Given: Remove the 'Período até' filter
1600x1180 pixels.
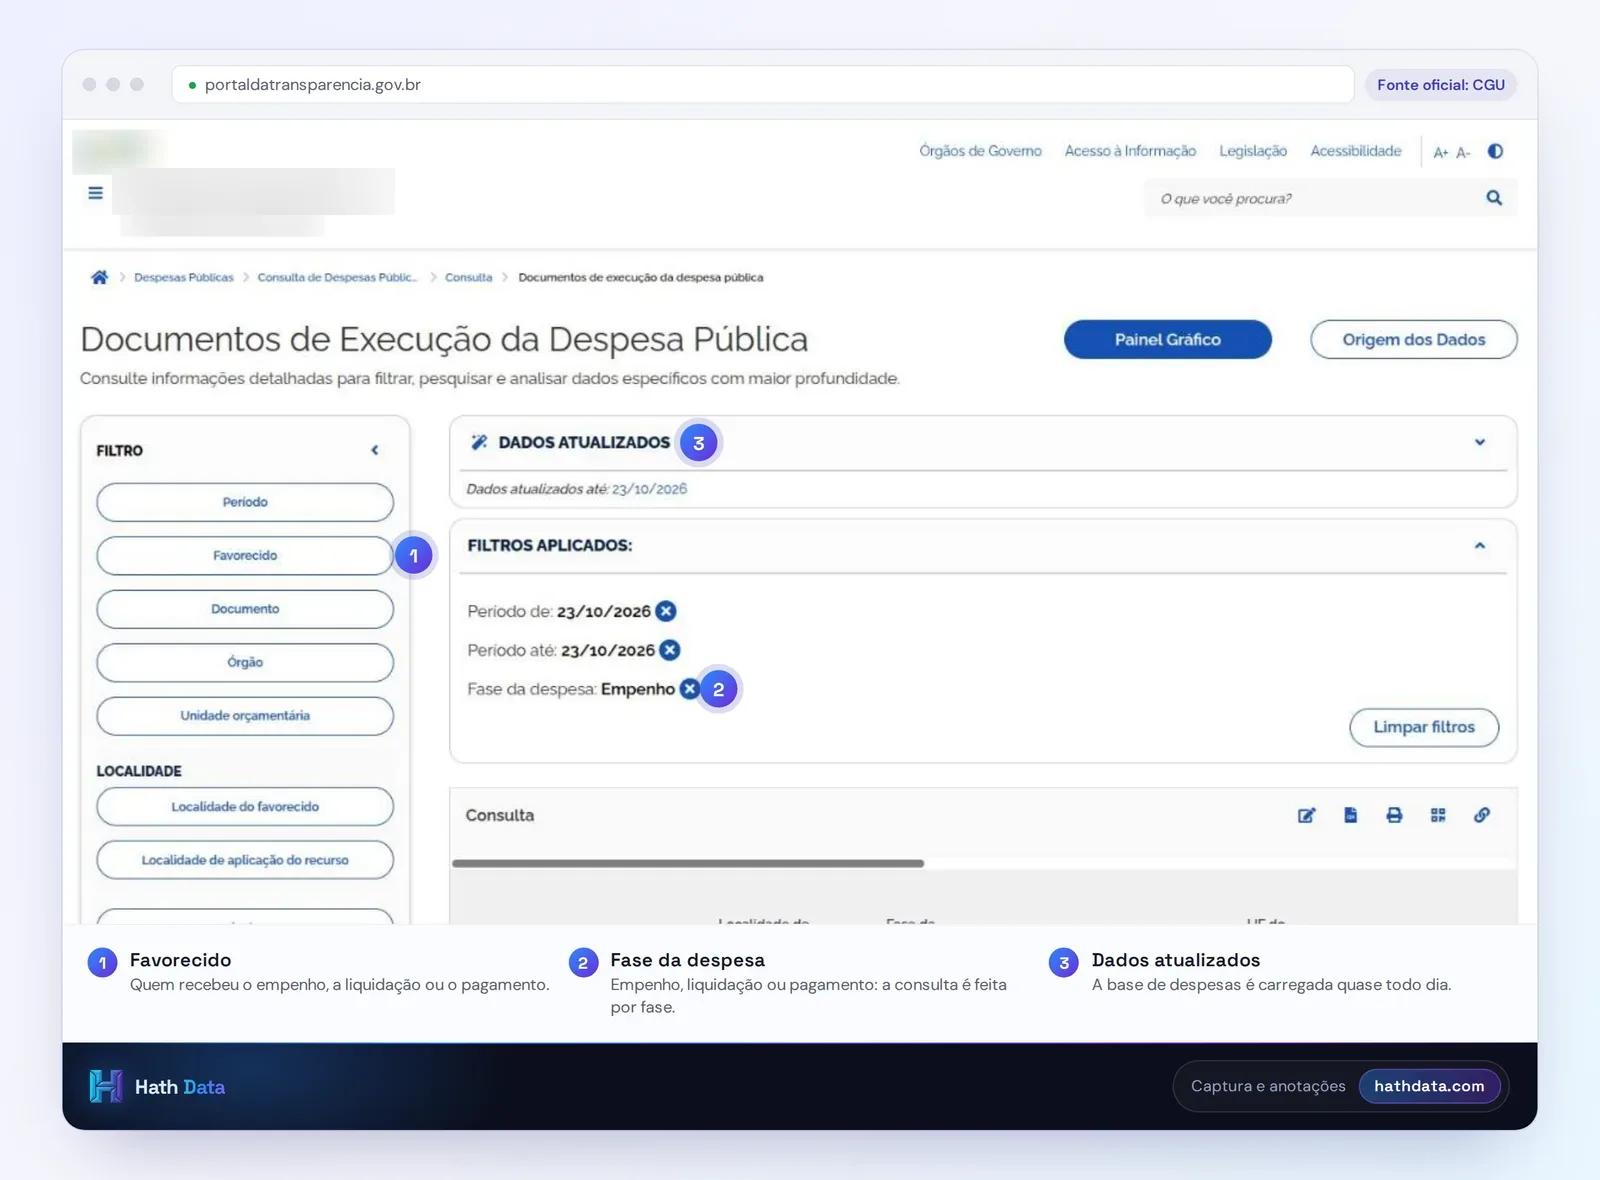Looking at the screenshot, I should click(670, 650).
